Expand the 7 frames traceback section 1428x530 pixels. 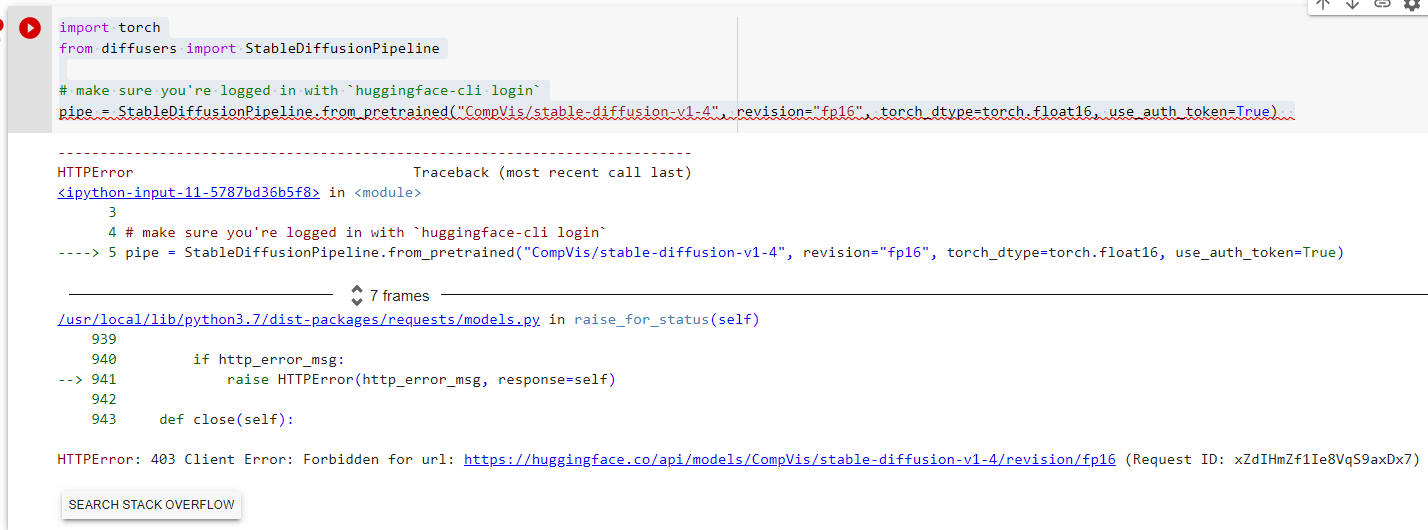click(x=390, y=296)
